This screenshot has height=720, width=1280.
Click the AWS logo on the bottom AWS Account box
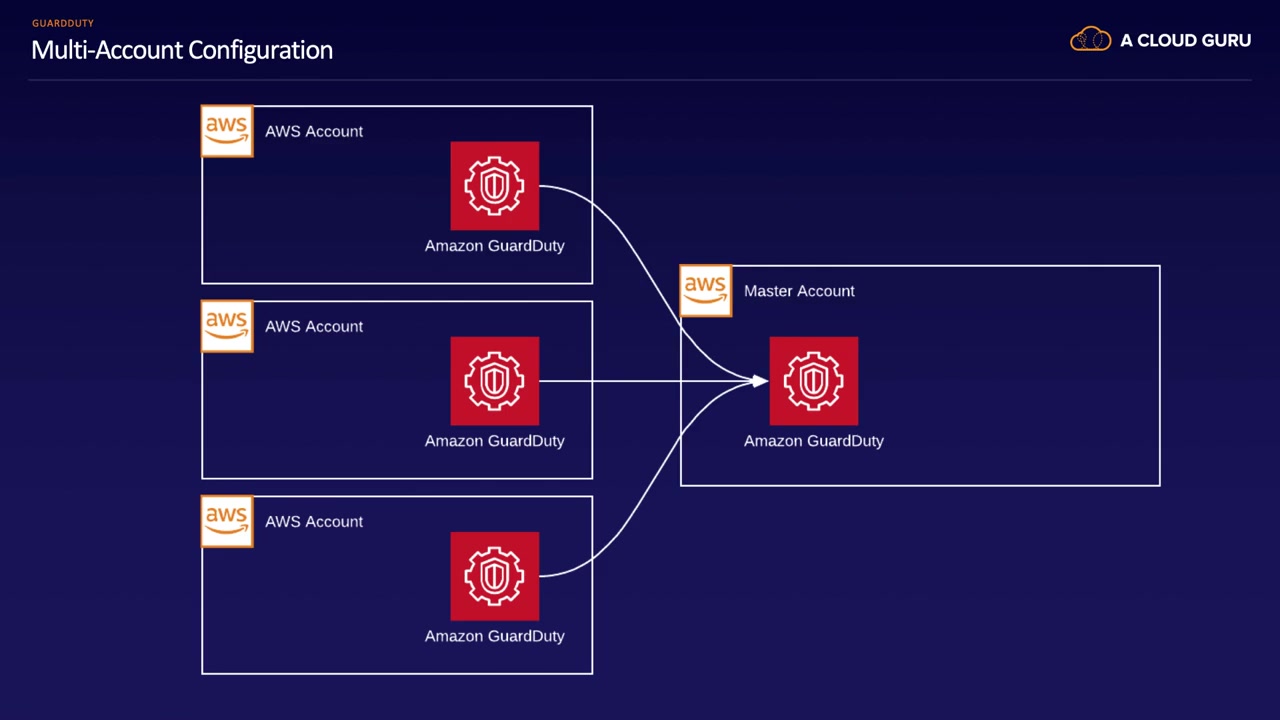click(227, 521)
